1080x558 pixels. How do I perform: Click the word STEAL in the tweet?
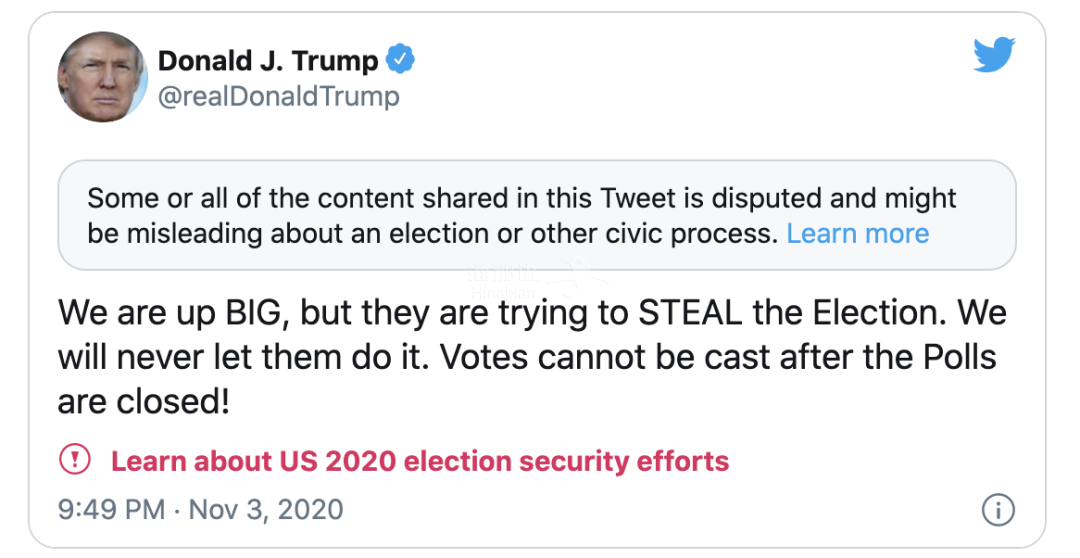pyautogui.click(x=690, y=312)
